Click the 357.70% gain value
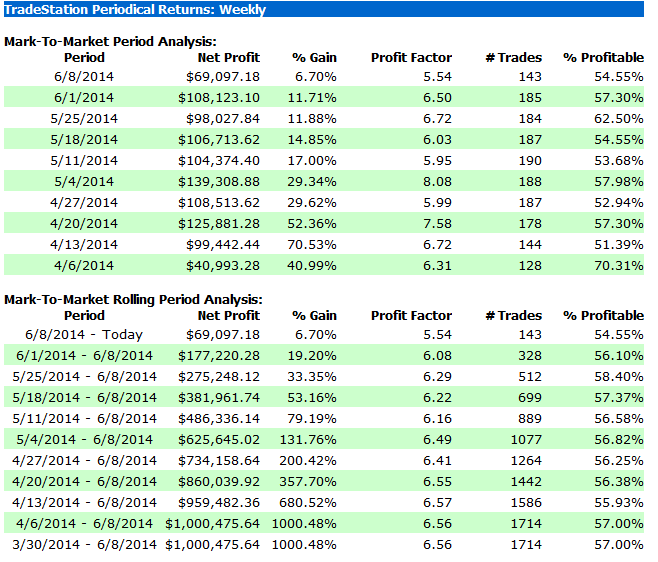658x562 pixels. tap(308, 482)
